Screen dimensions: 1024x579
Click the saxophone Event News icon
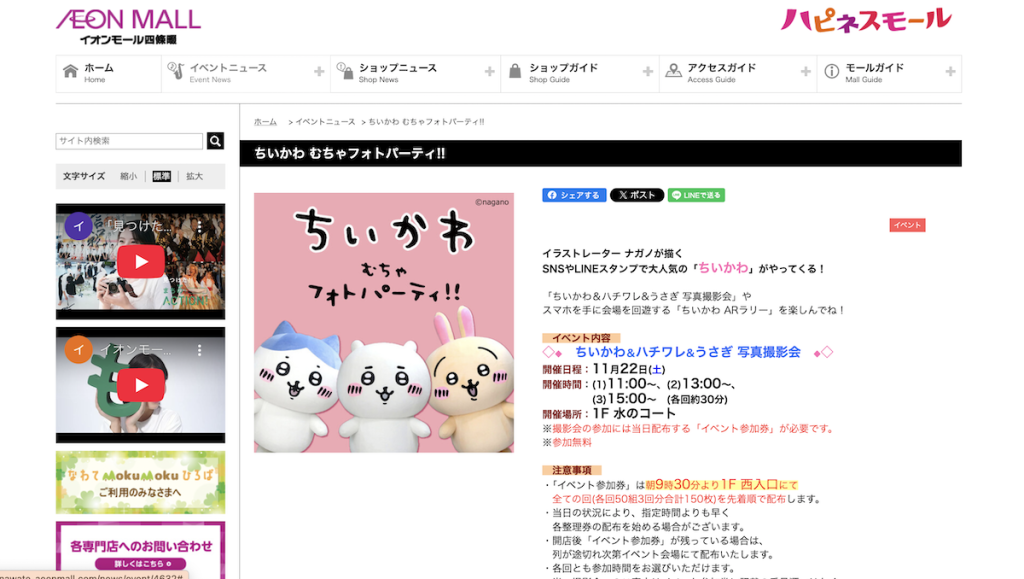pos(176,72)
